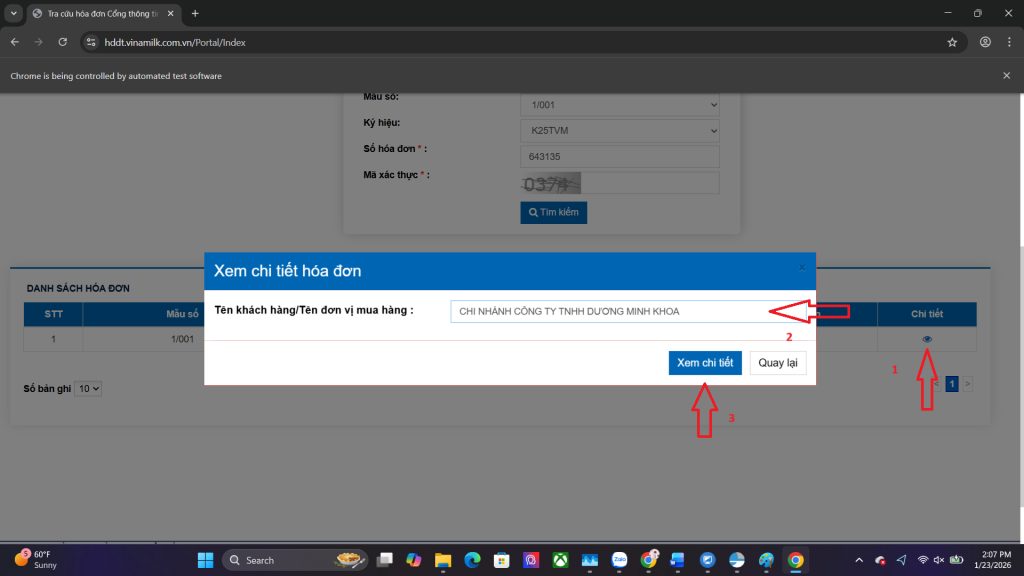The width and height of the screenshot is (1024, 576).
Task: Open the Ký hiệu dropdown K25TVM
Action: 619,131
